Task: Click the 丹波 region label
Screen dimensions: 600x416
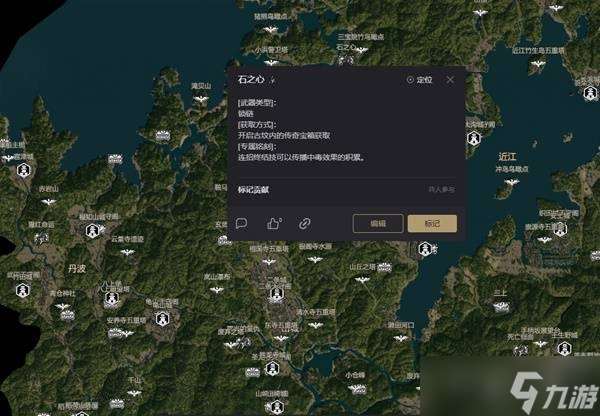Action: (77, 269)
